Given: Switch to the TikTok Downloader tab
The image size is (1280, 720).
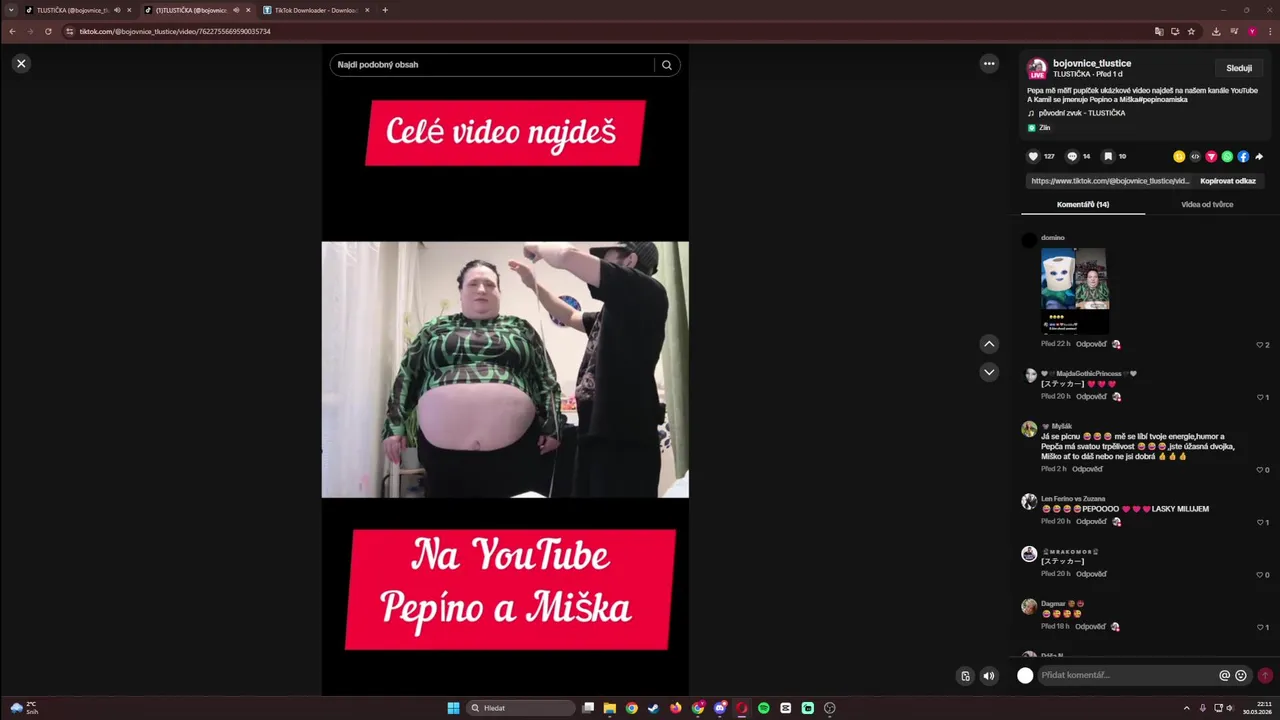Looking at the screenshot, I should coord(316,10).
